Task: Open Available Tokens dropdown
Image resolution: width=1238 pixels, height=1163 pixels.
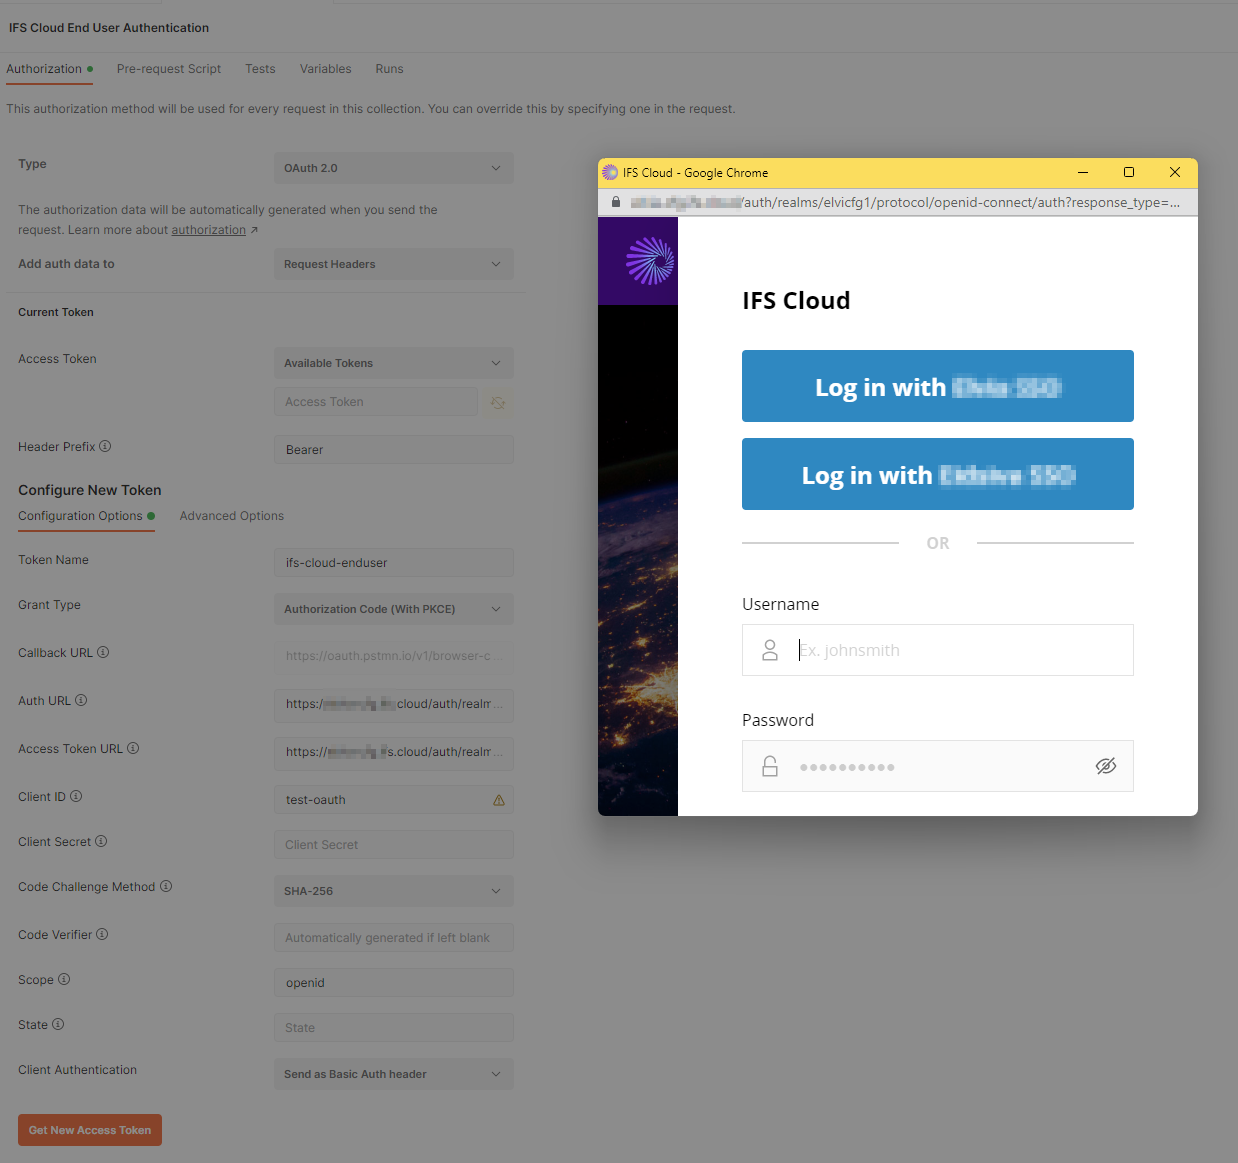Action: [x=393, y=363]
